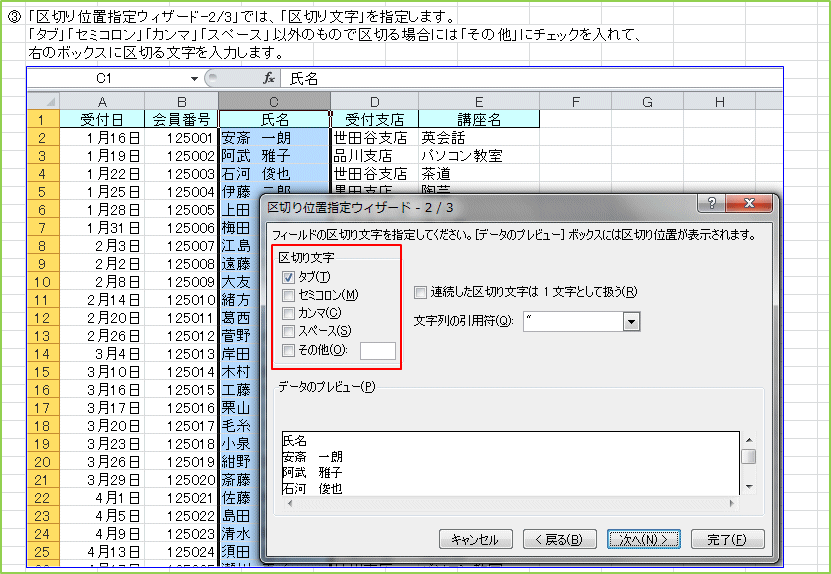Screen dimensions: 831x574
Task: Select column E header
Action: [479, 101]
